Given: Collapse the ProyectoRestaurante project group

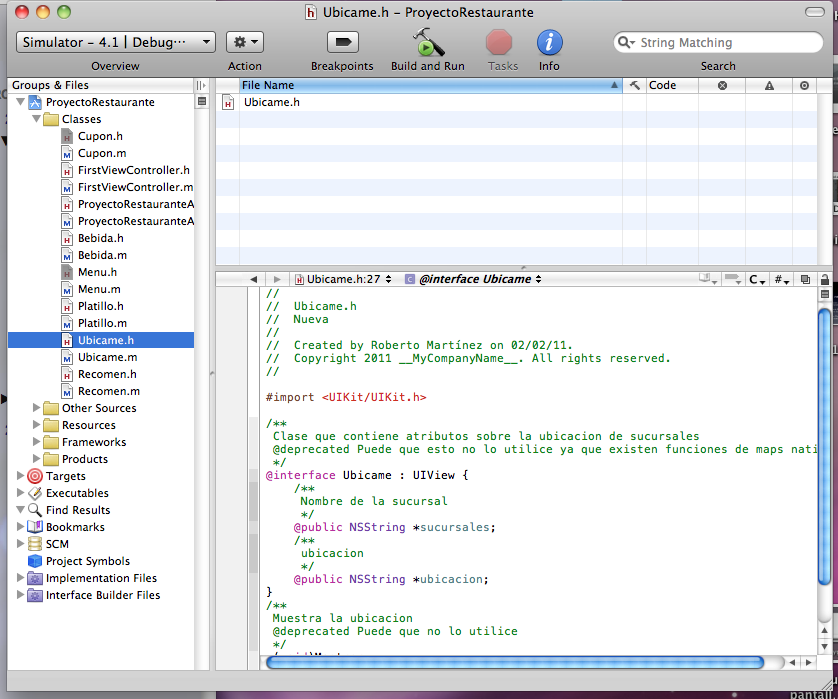Looking at the screenshot, I should click(x=20, y=102).
